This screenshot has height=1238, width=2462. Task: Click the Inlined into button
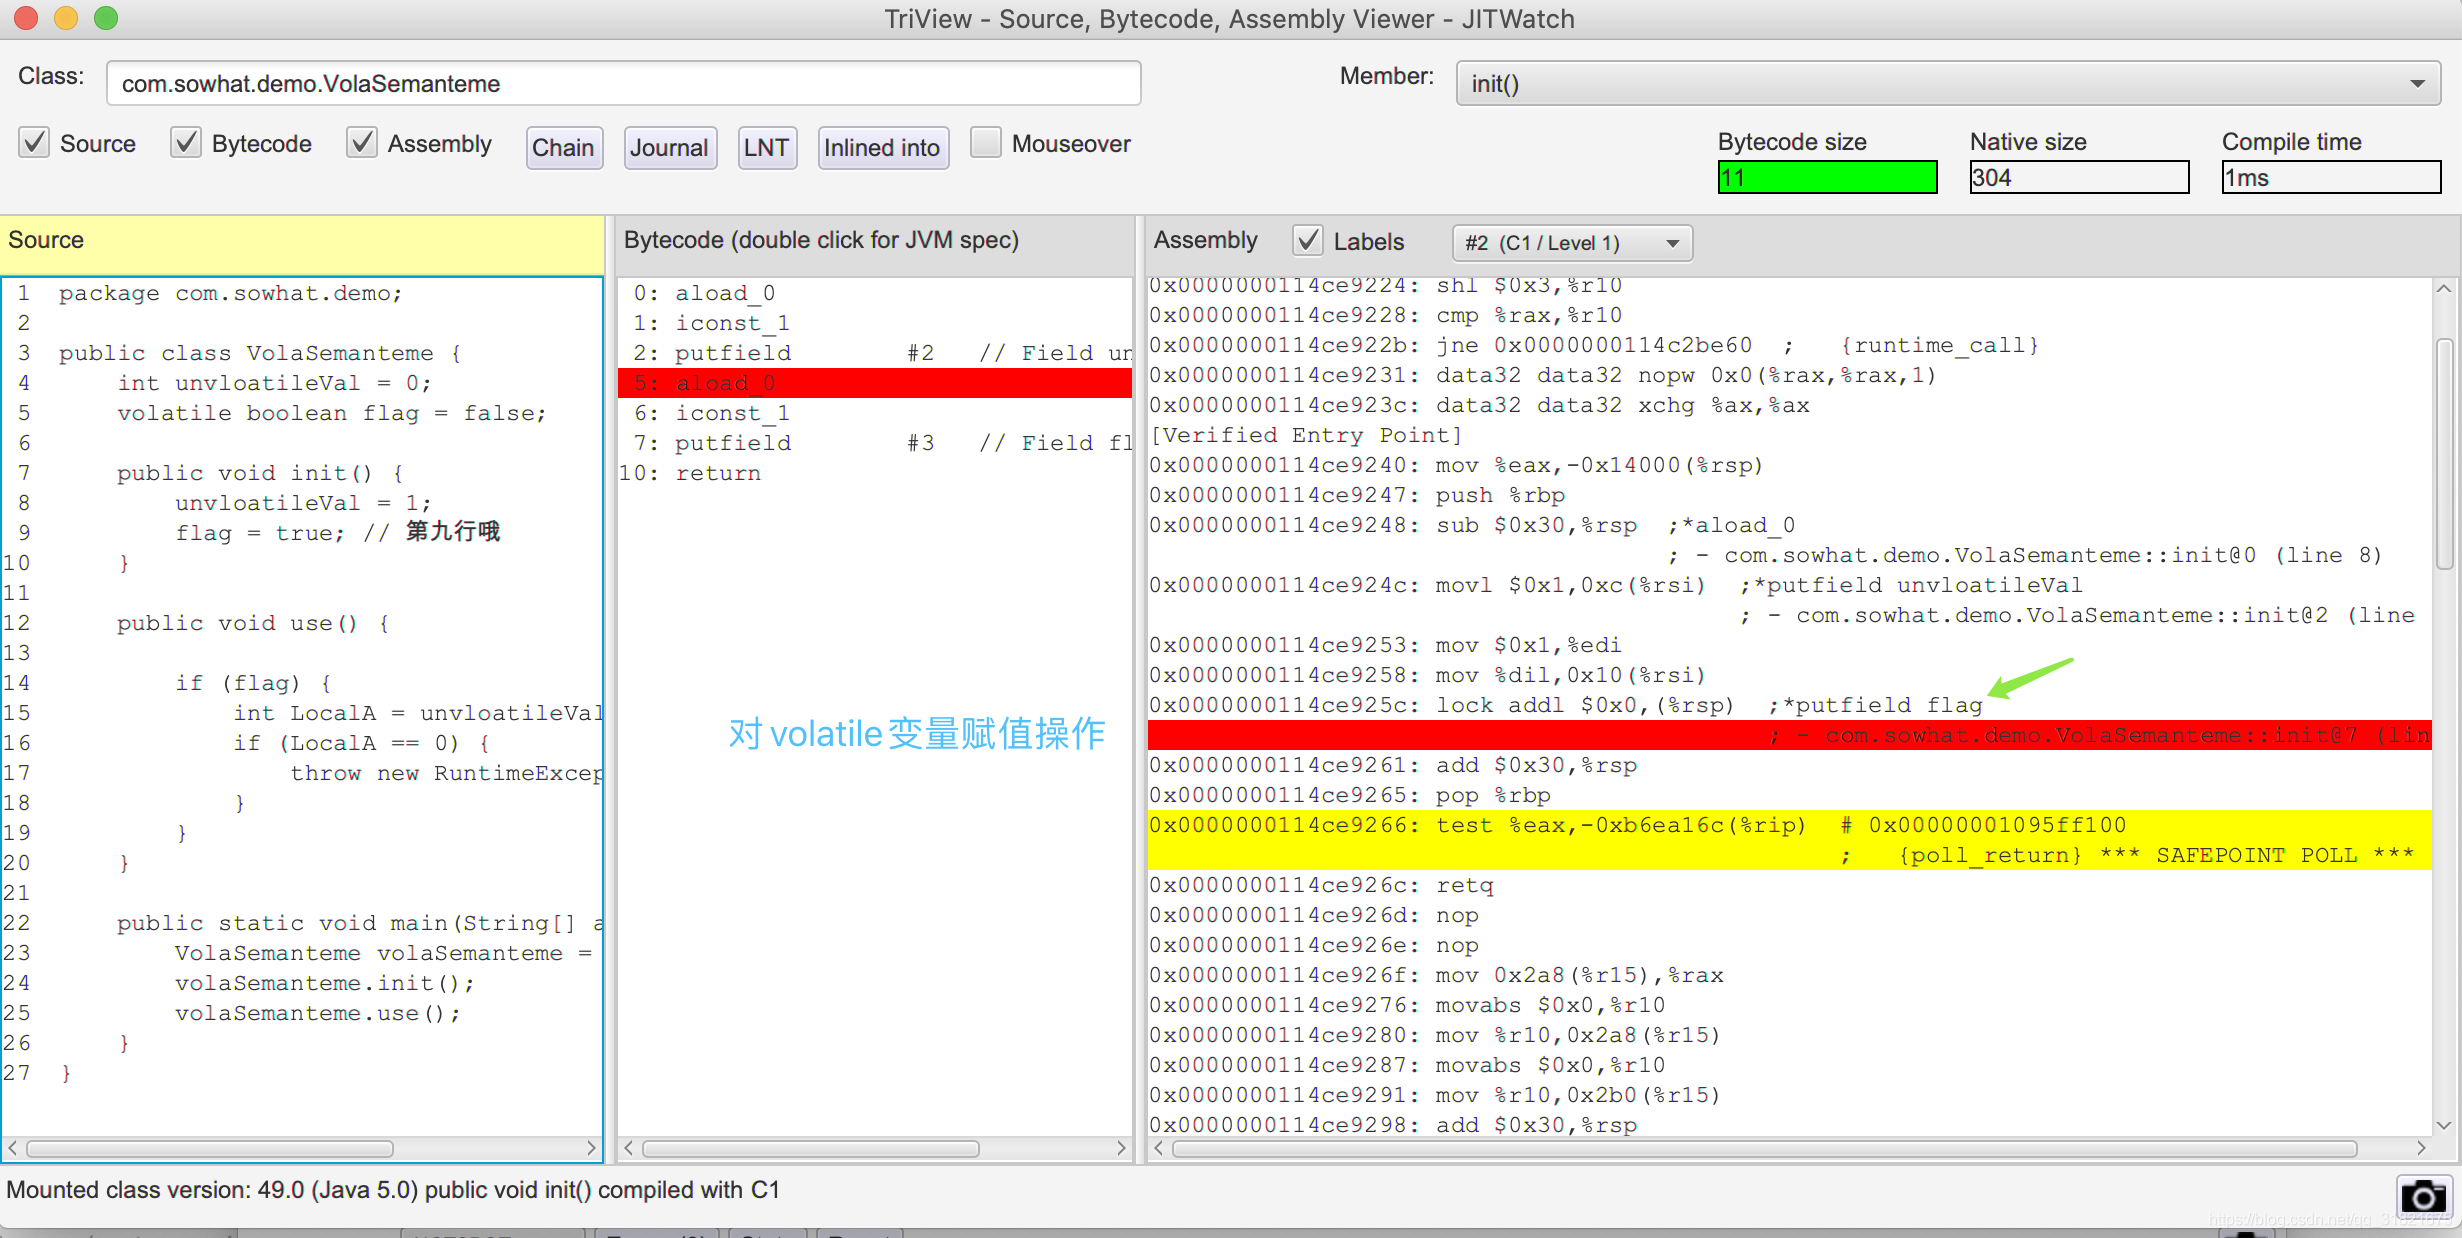(883, 148)
